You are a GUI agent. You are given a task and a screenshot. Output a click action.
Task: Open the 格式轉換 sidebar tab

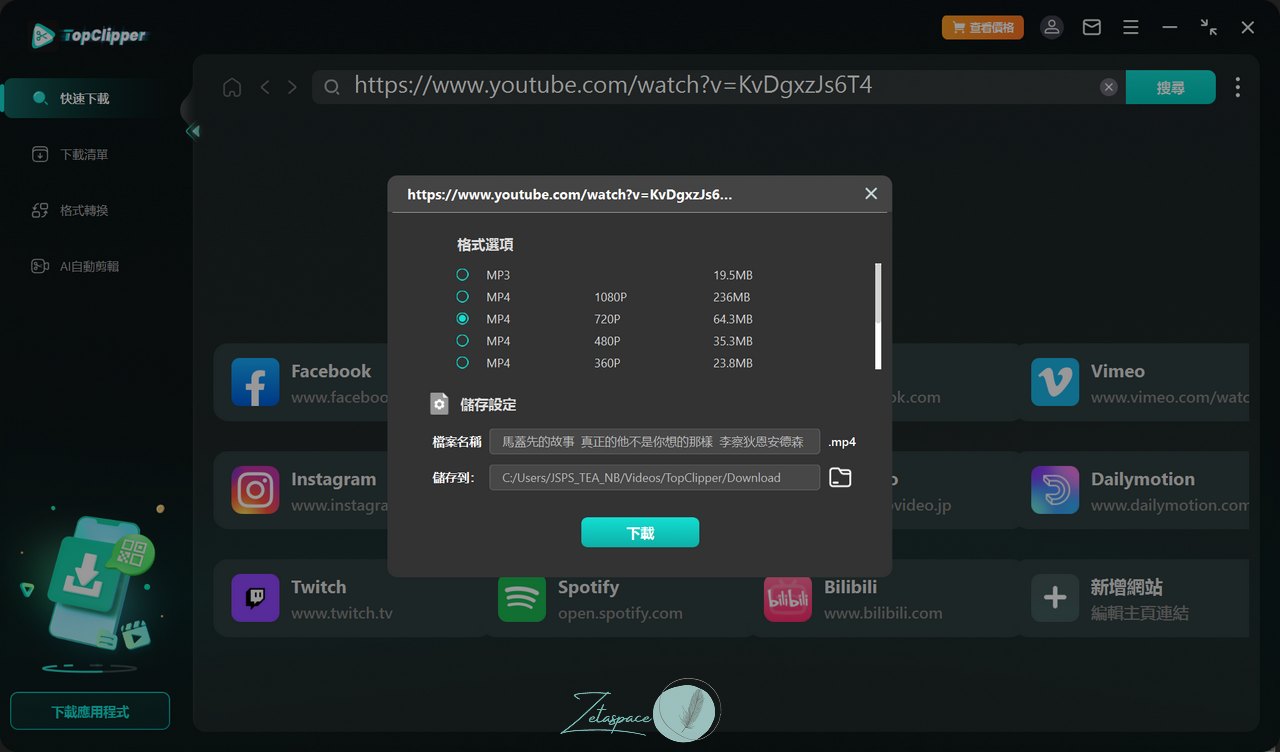click(84, 211)
